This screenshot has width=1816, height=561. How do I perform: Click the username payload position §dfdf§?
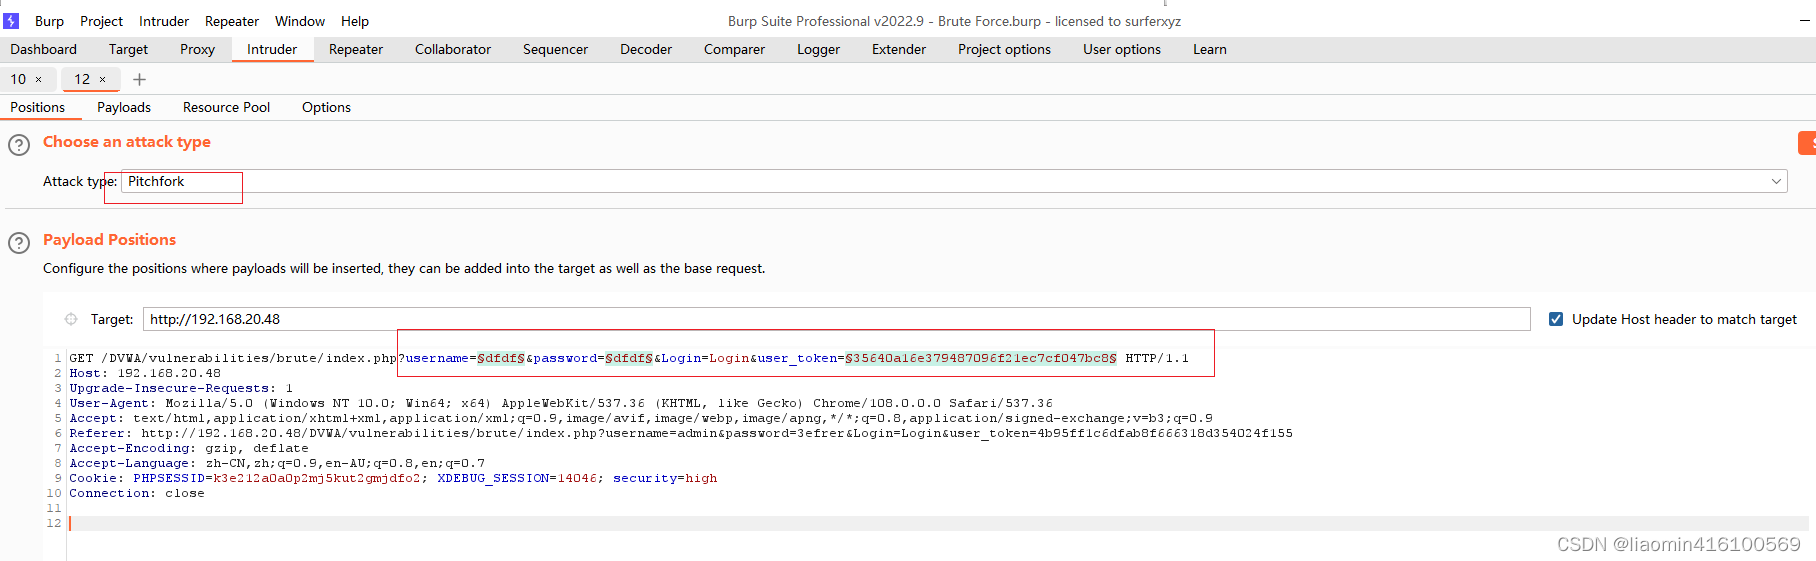pyautogui.click(x=501, y=358)
